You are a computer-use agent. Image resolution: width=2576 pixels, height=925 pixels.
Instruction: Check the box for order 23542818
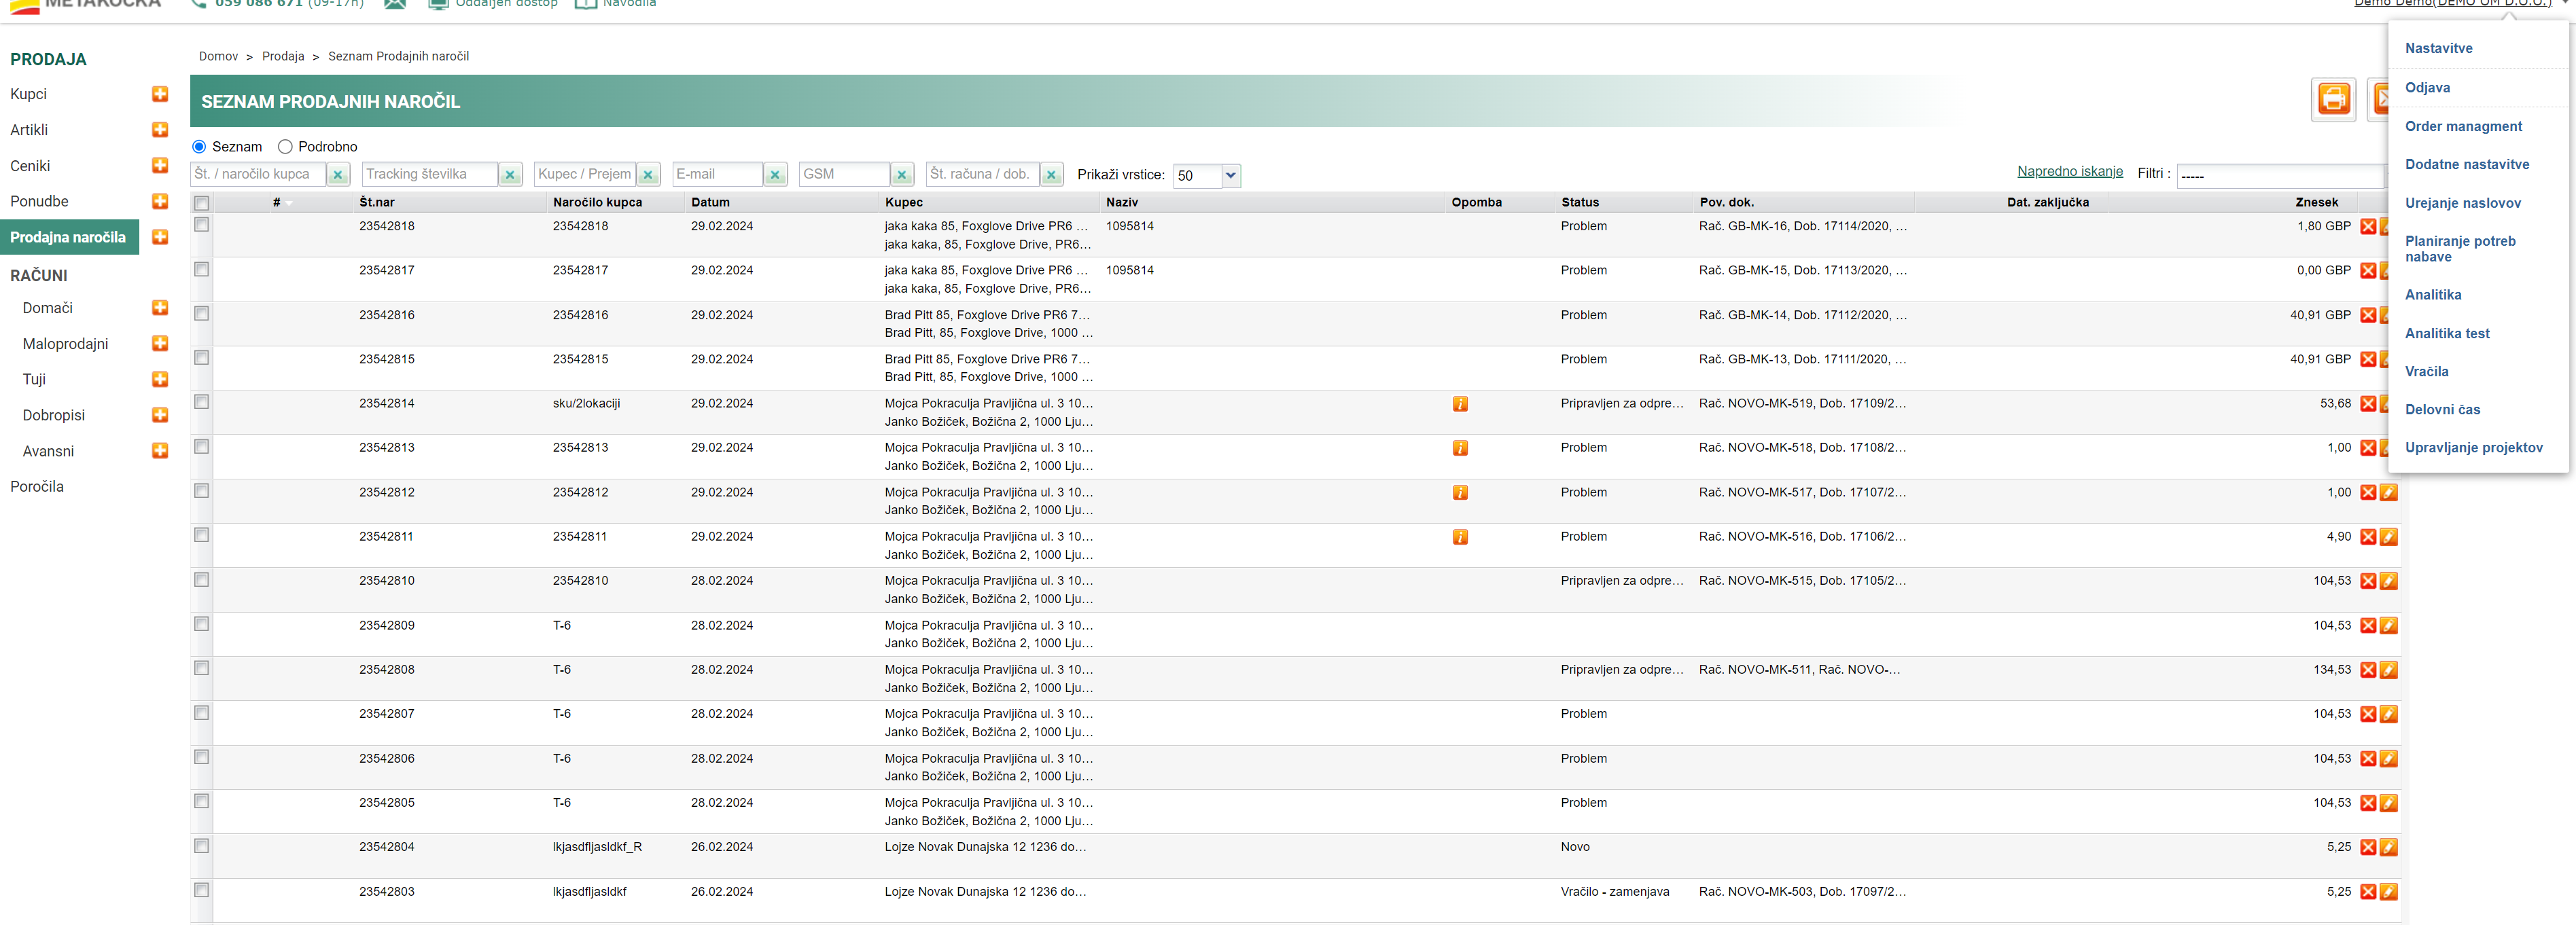click(x=202, y=225)
